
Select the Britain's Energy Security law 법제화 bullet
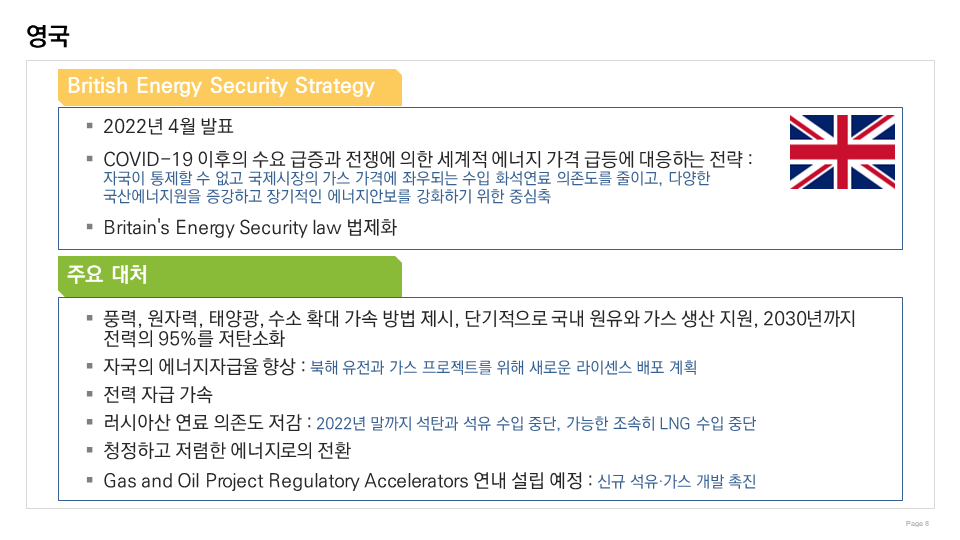250,227
